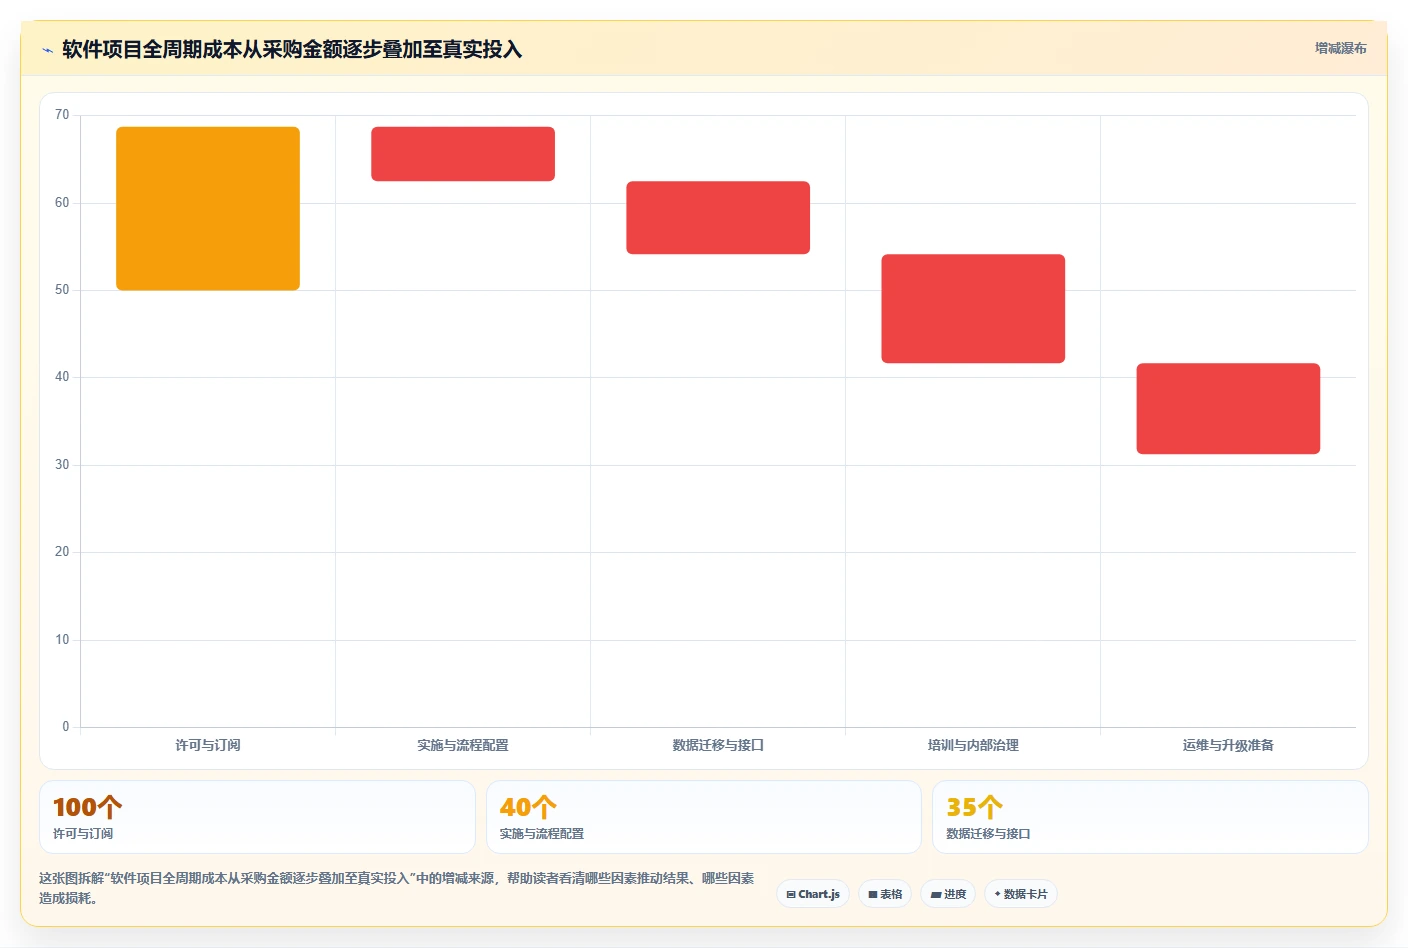Open the 35个 数据迁移与接口 data card

click(1150, 817)
